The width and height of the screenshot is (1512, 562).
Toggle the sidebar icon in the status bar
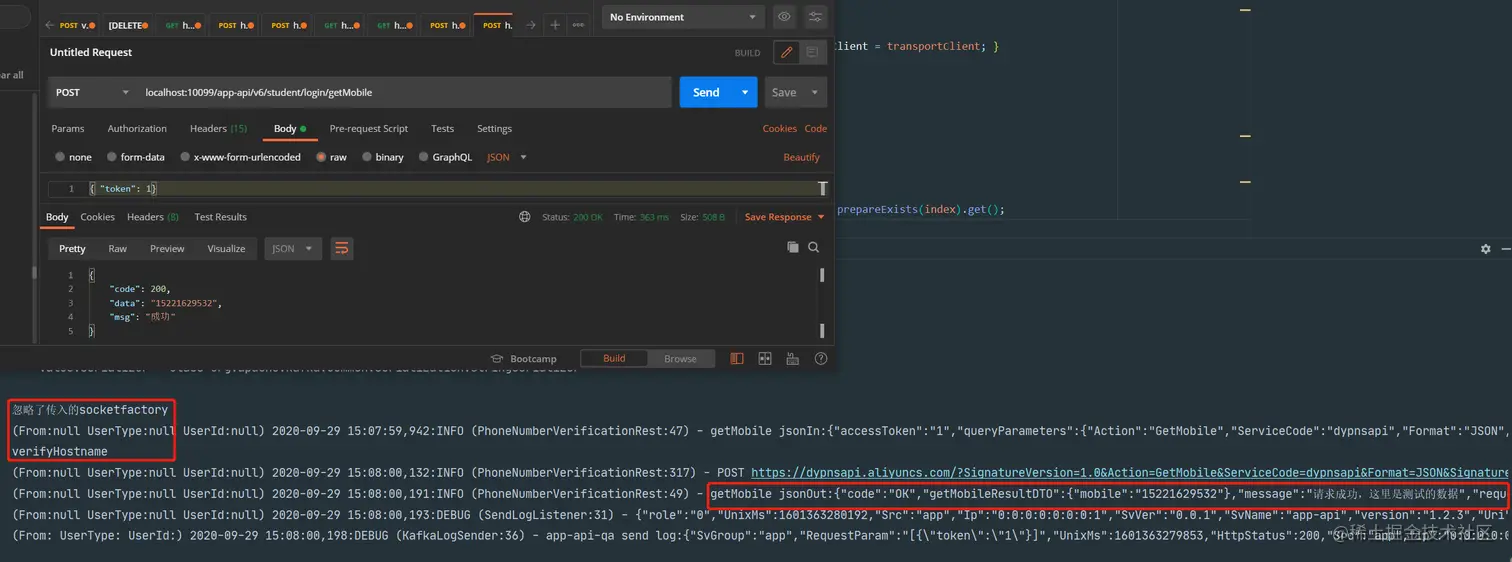(737, 358)
